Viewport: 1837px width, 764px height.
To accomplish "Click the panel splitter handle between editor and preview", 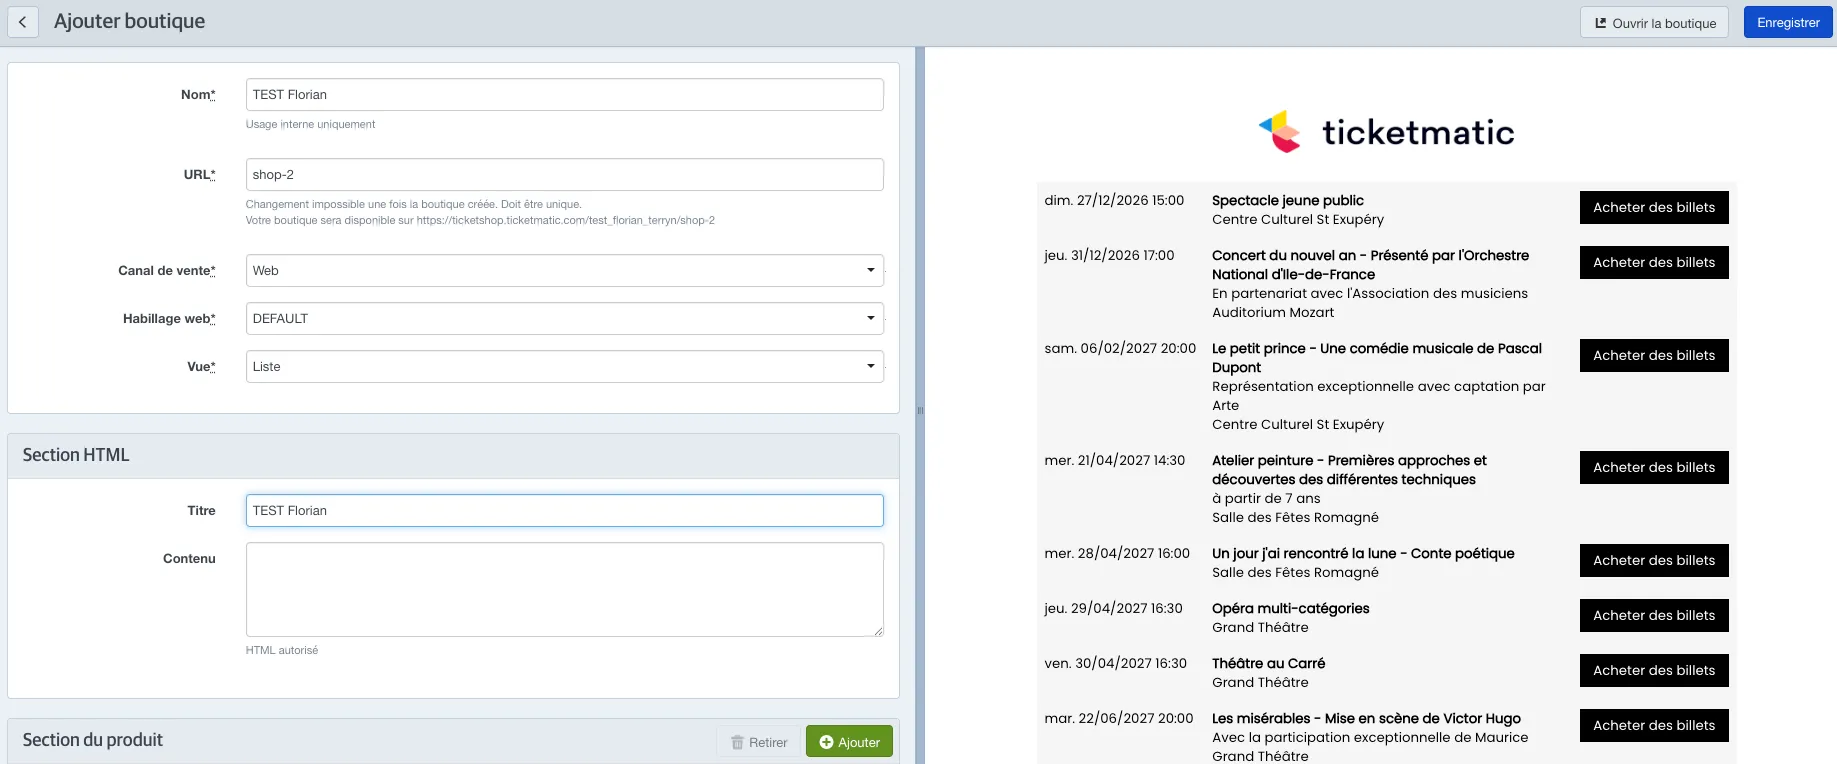I will coord(920,410).
